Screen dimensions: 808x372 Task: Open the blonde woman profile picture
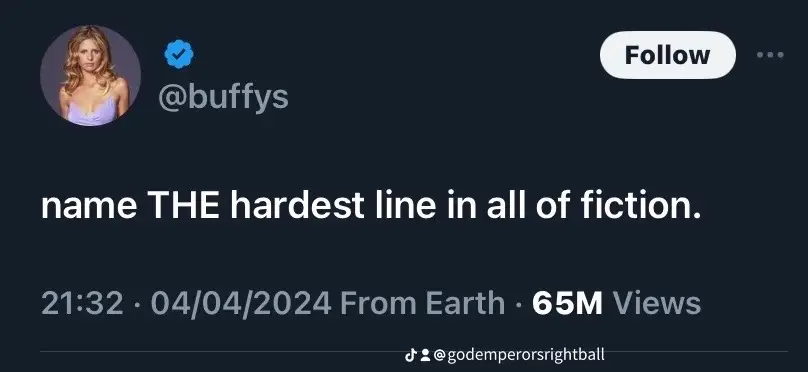[90, 75]
